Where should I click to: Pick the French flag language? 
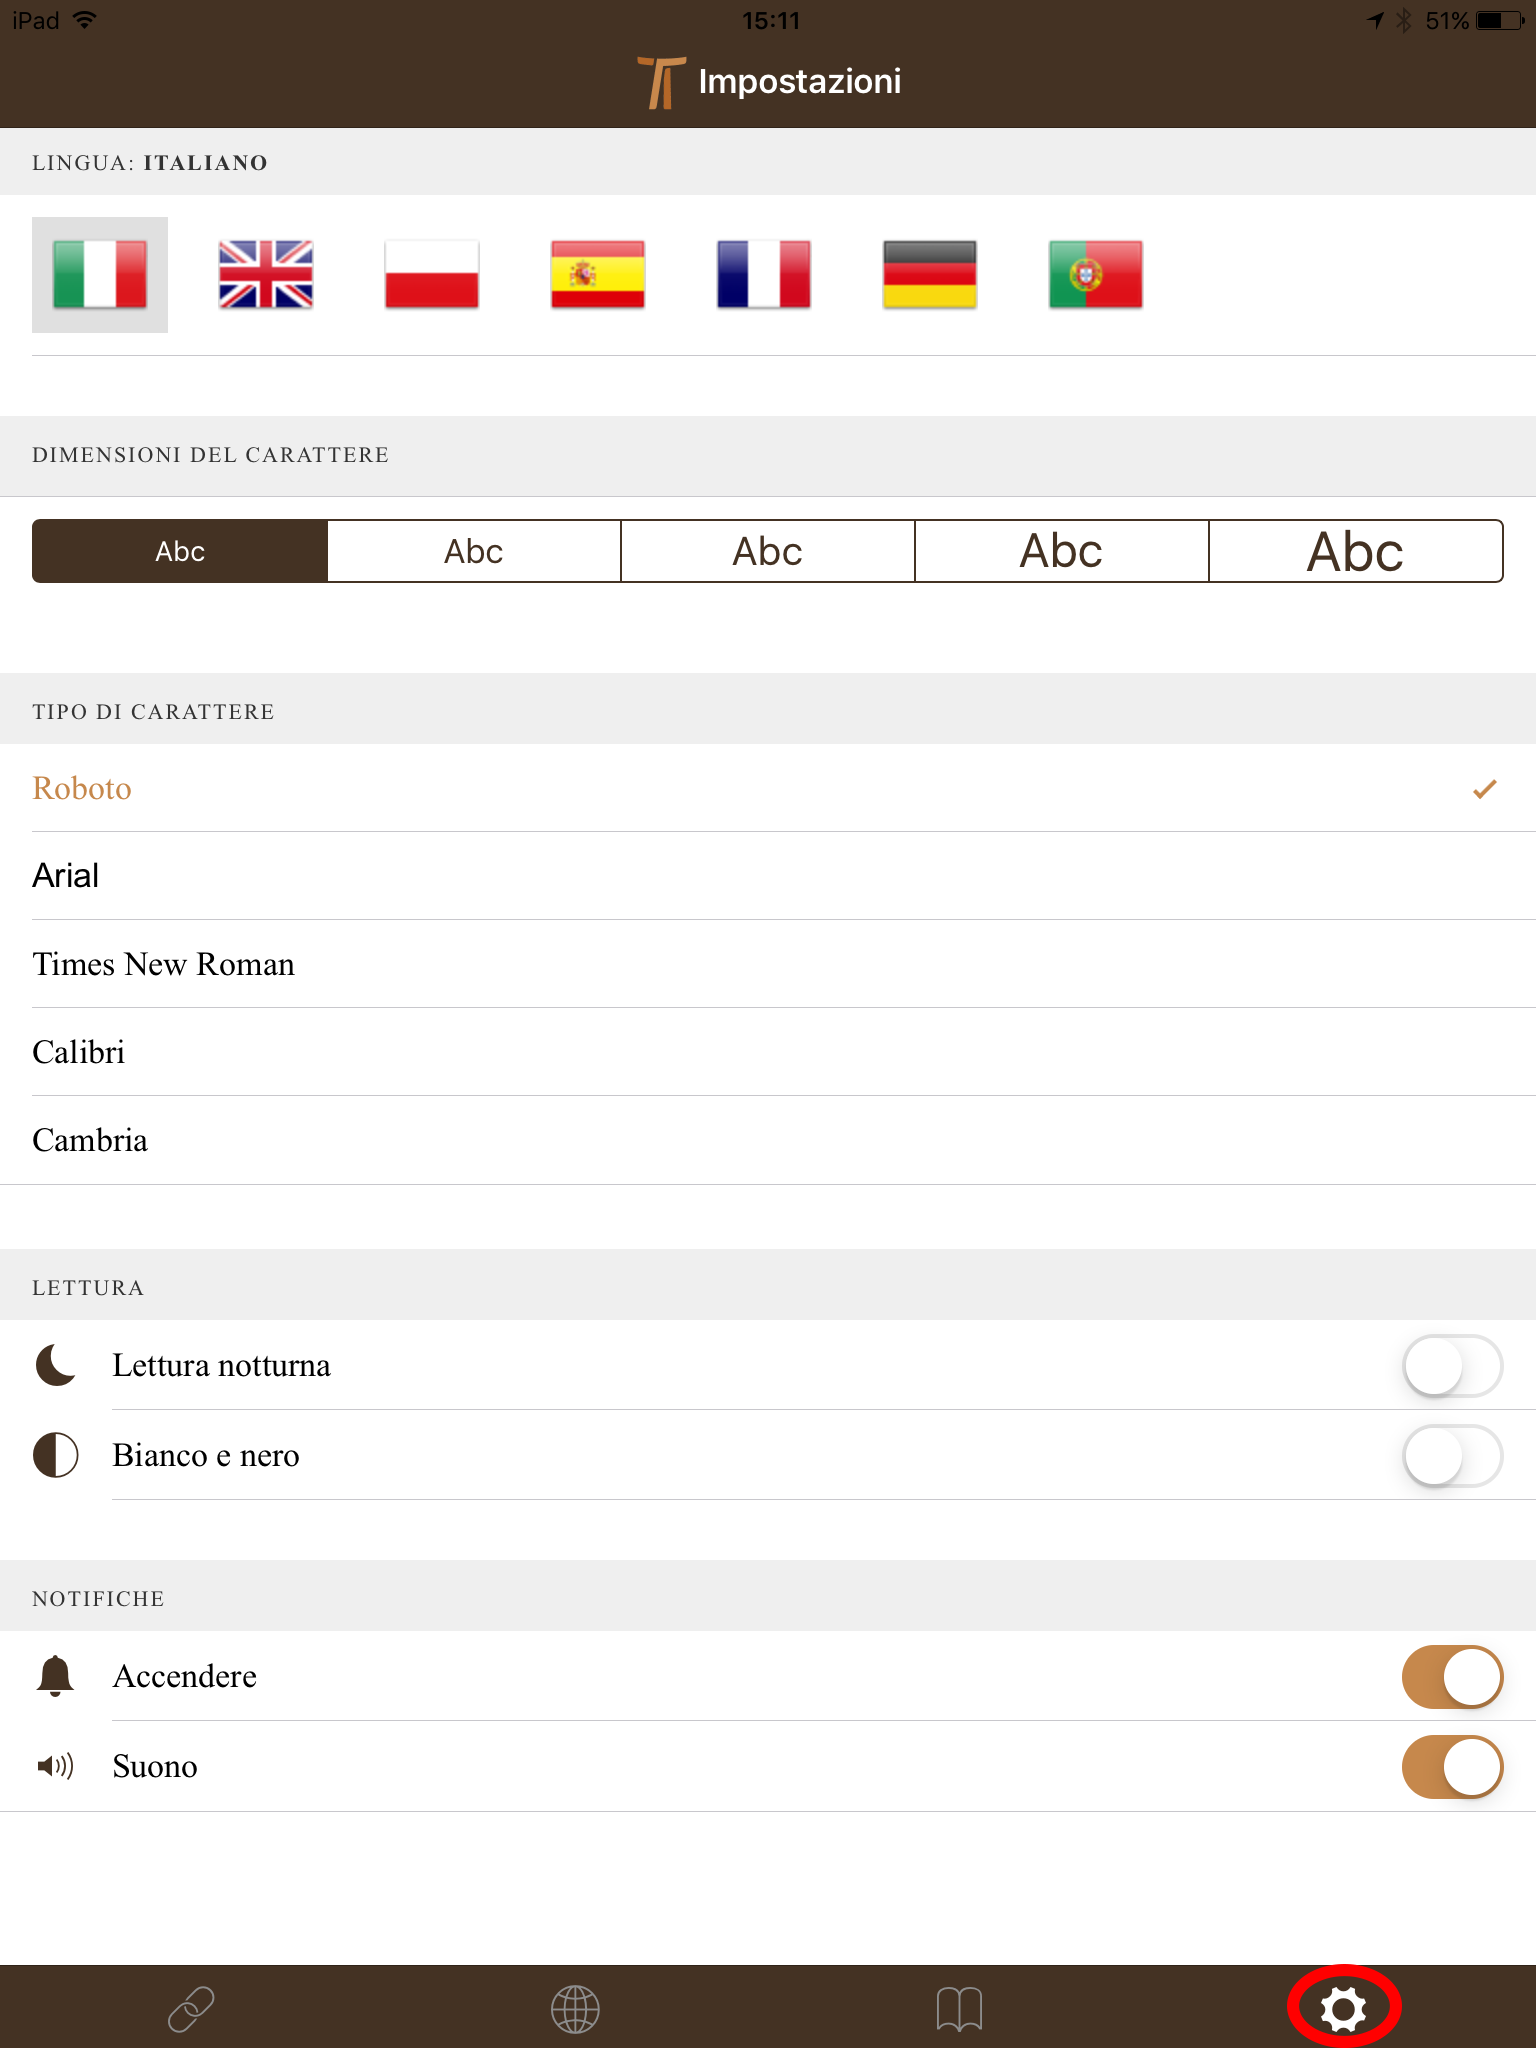point(764,274)
